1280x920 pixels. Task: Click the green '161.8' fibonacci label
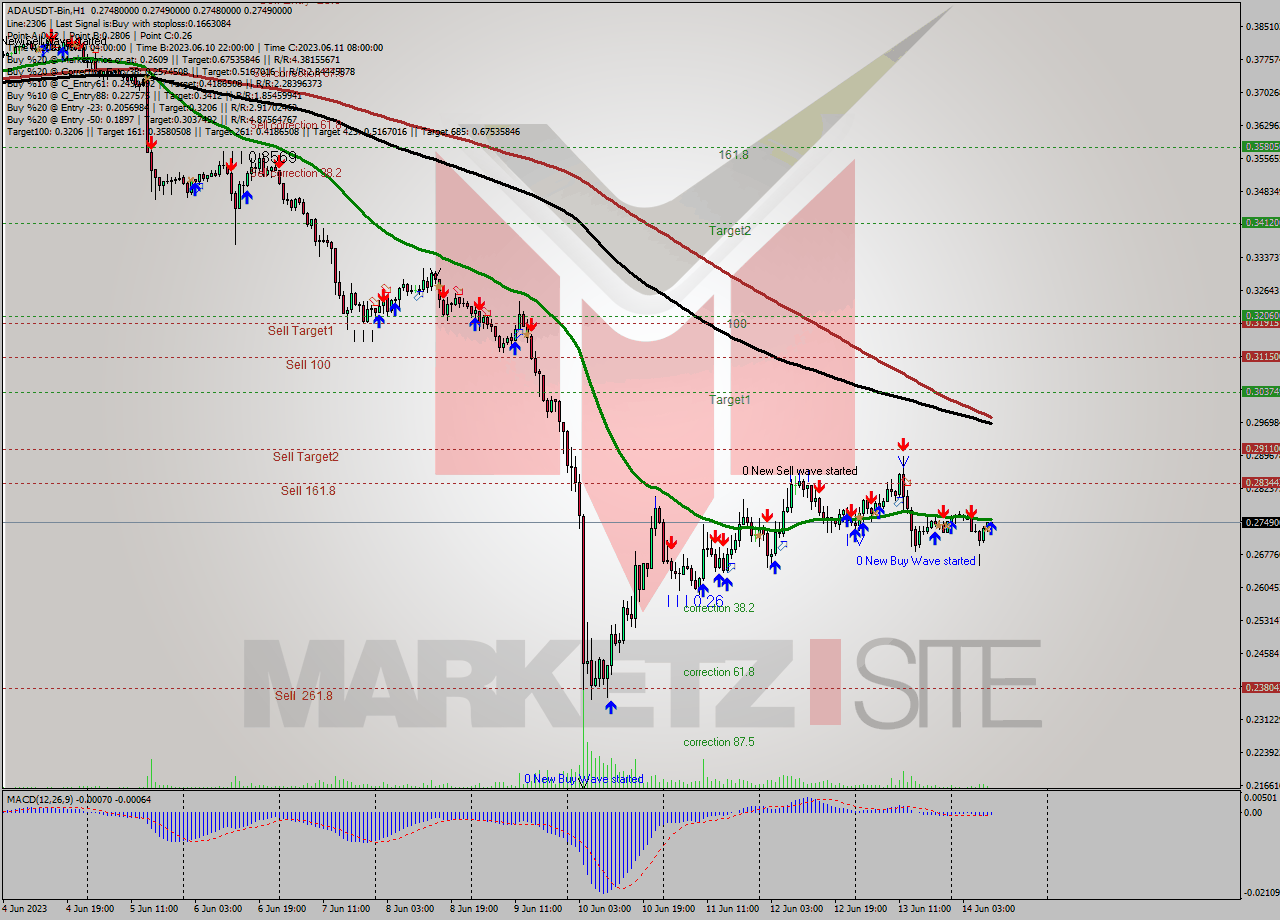pos(734,155)
